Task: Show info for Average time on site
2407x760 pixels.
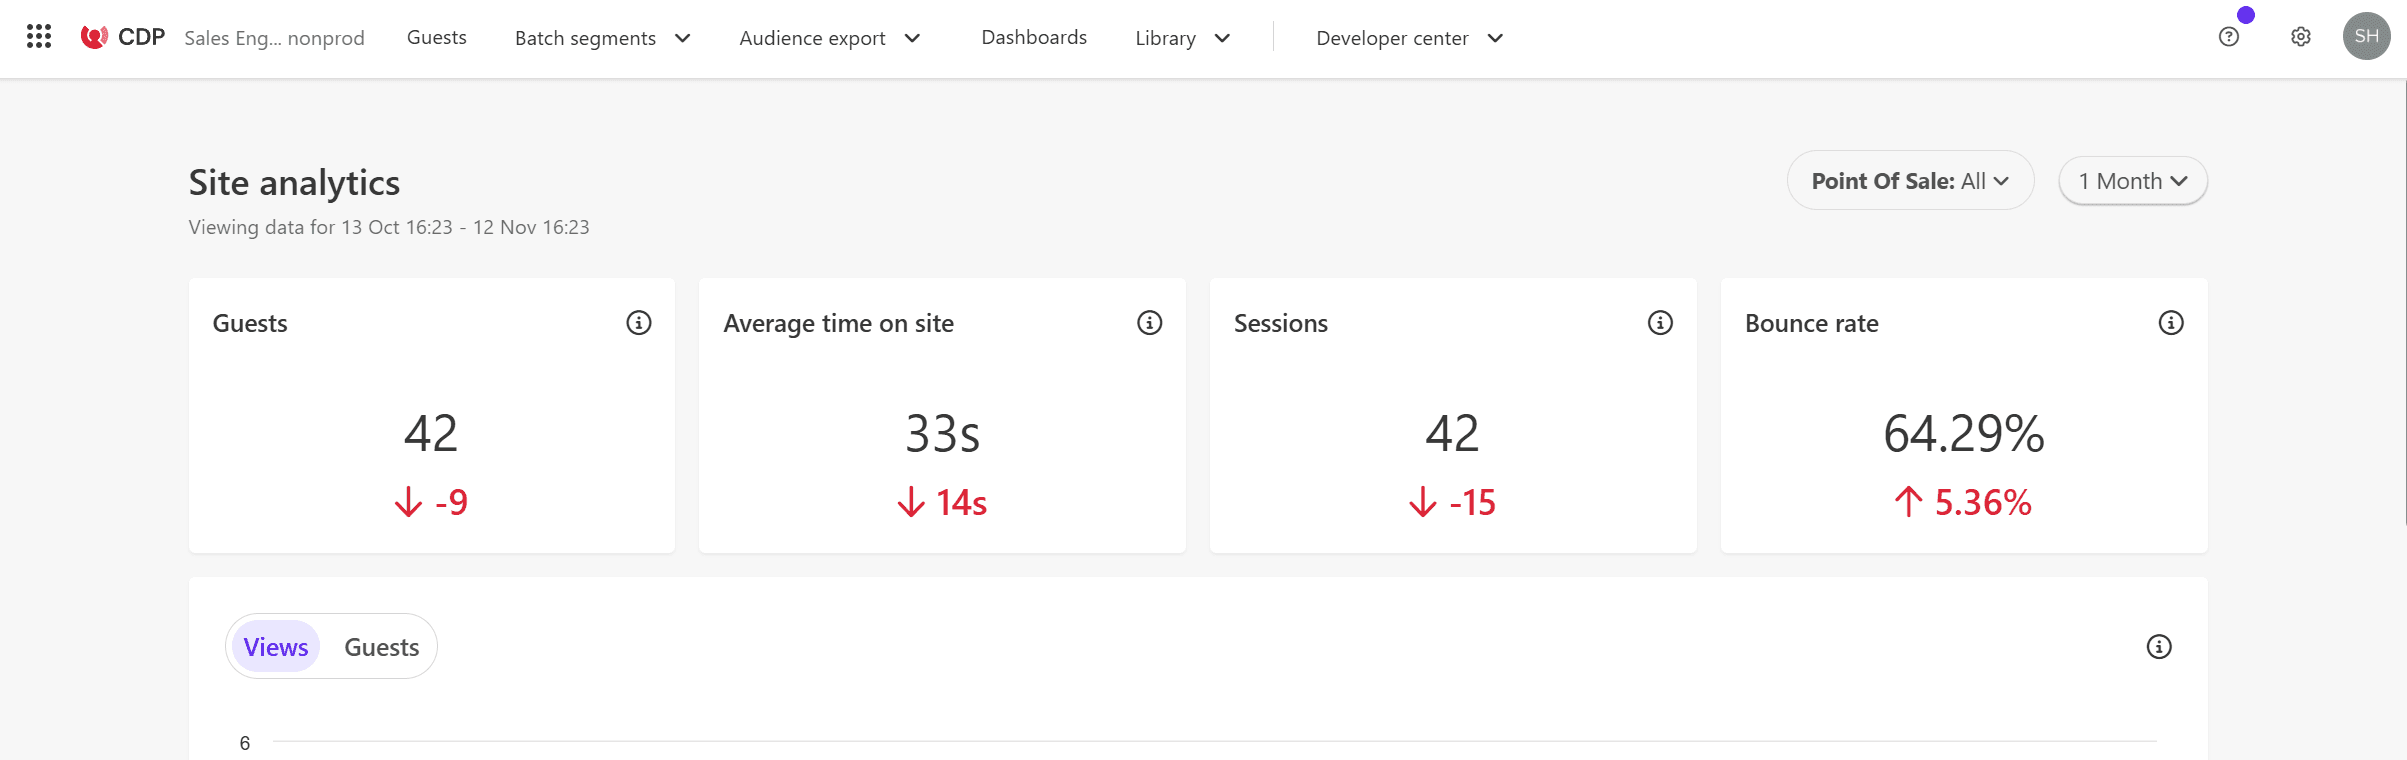Action: click(1149, 323)
